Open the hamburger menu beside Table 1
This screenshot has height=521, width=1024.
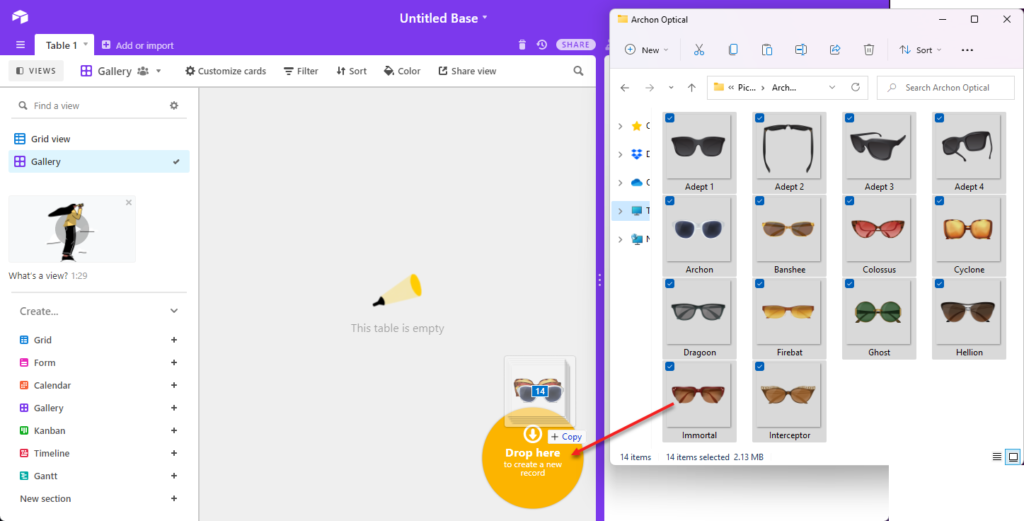[x=20, y=45]
